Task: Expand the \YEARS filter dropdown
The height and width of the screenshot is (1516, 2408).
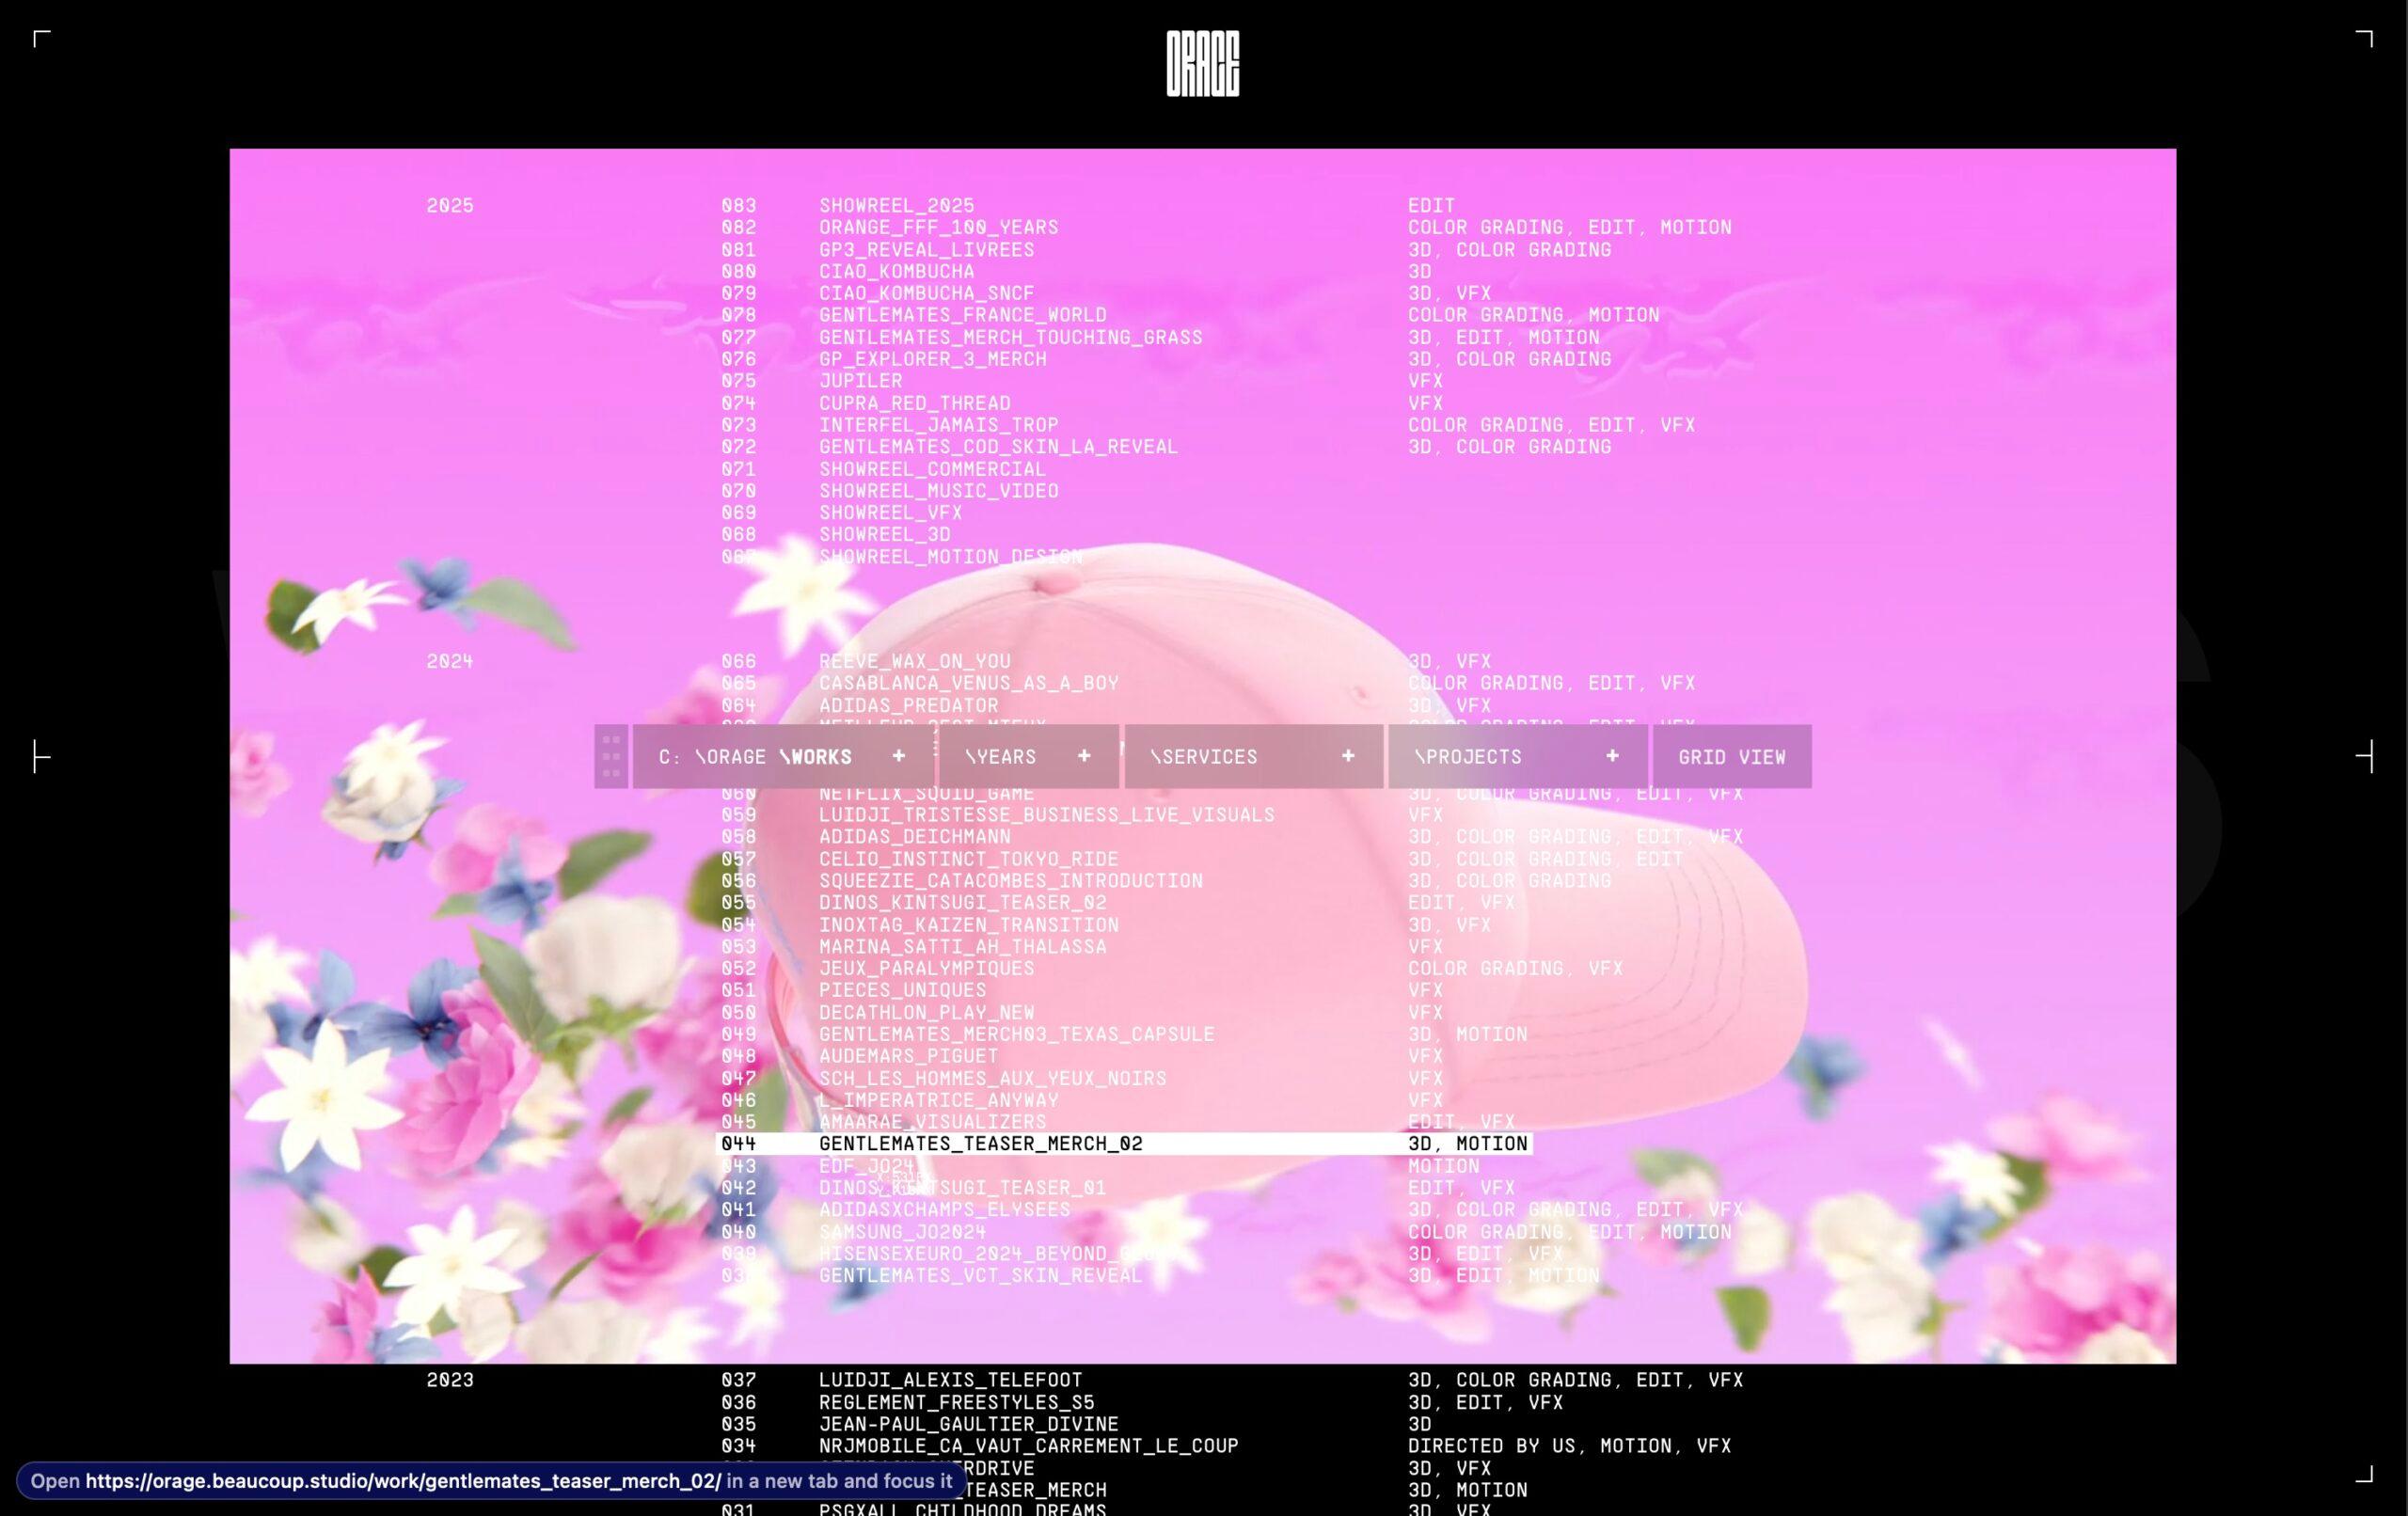Action: pos(1001,757)
